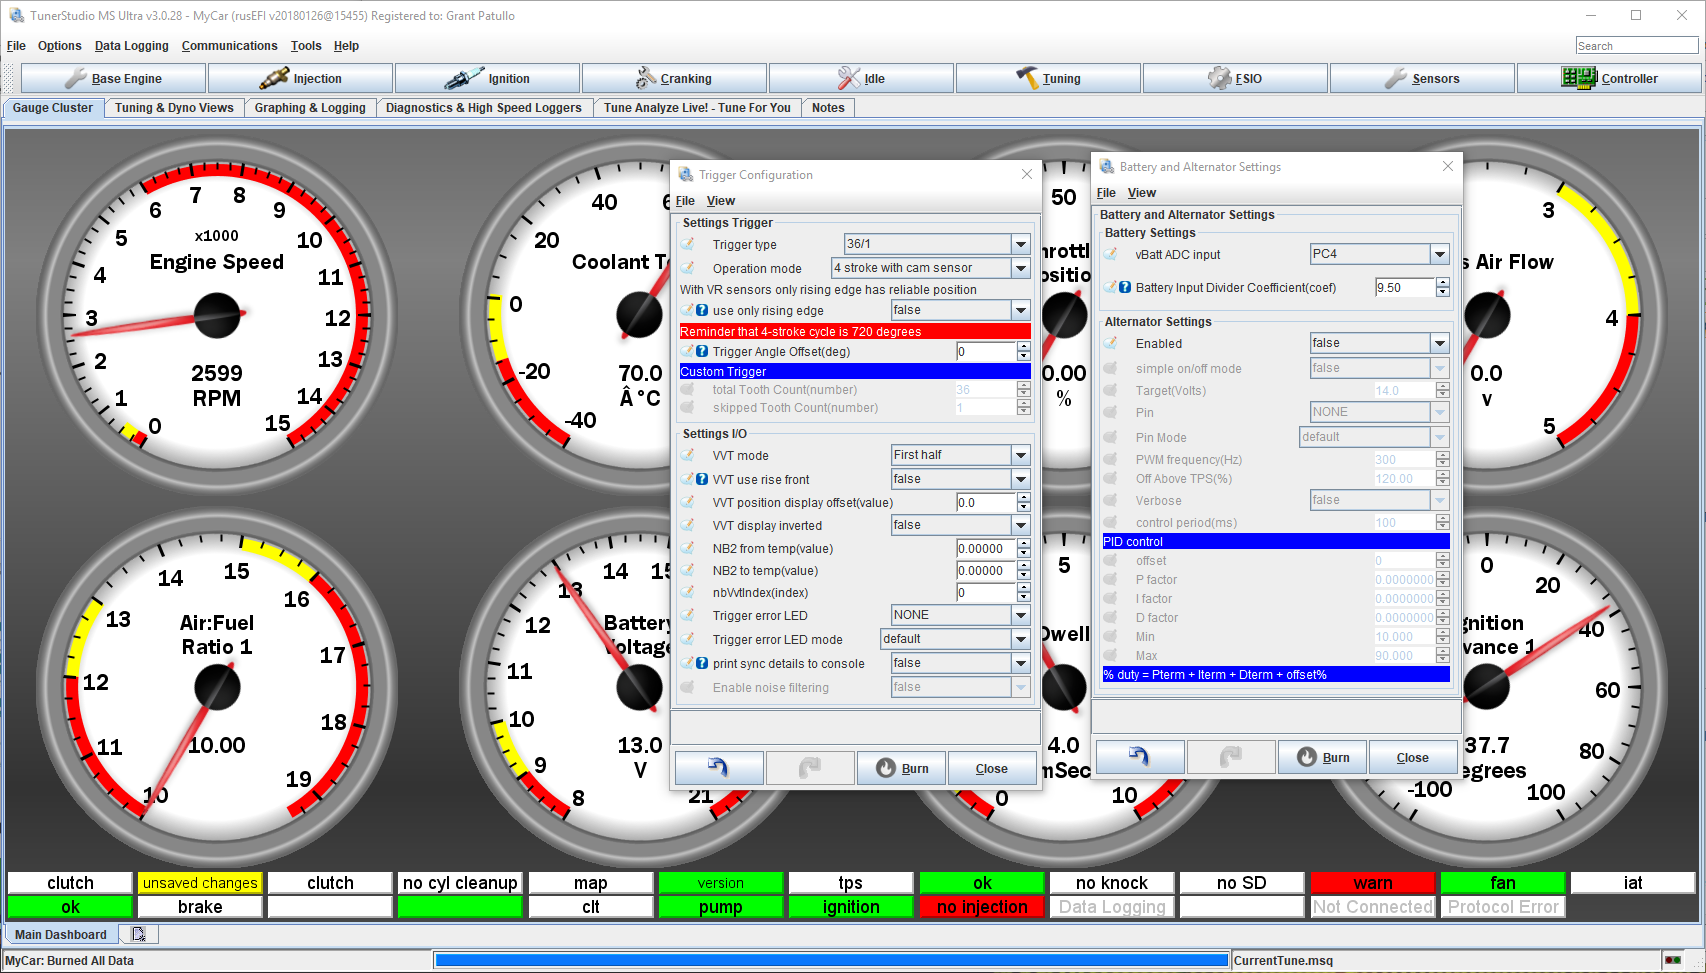This screenshot has width=1706, height=973.
Task: Click note icon beside vBatt ADC input
Action: (x=1111, y=254)
